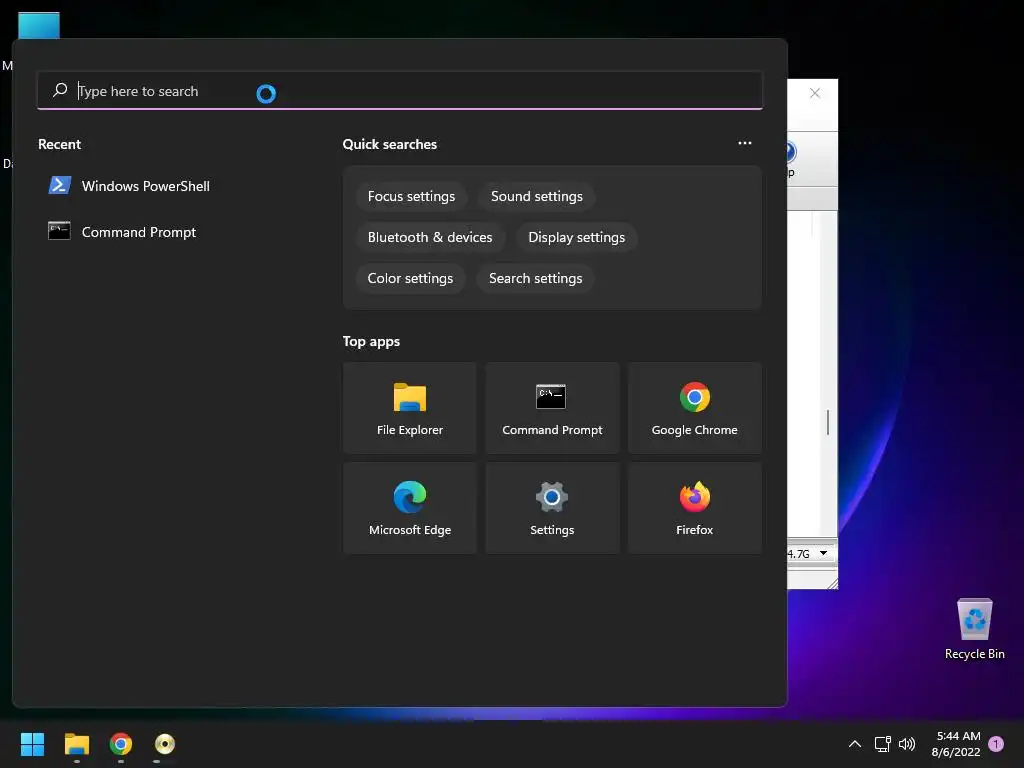Open Search settings quick search
This screenshot has height=768, width=1024.
click(536, 279)
